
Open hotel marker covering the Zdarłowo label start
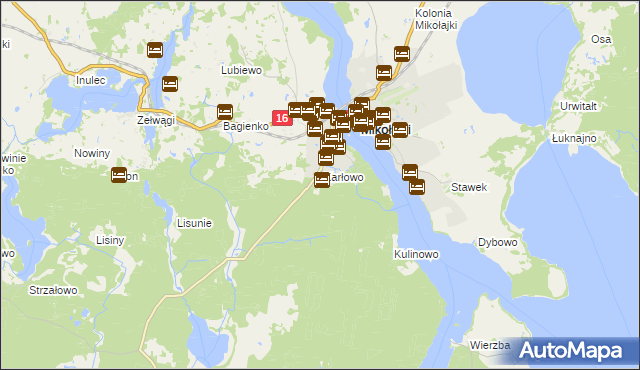click(x=322, y=180)
